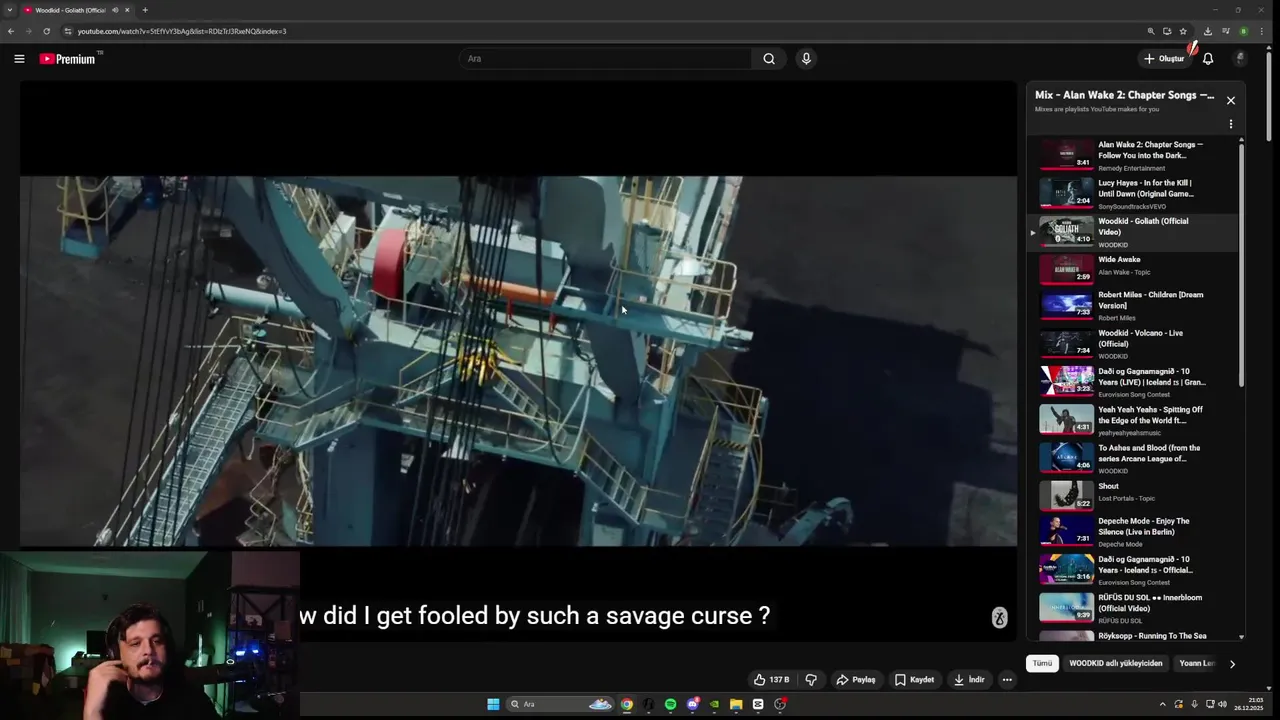
Task: Dislike the video with thumbs down
Action: [x=811, y=680]
